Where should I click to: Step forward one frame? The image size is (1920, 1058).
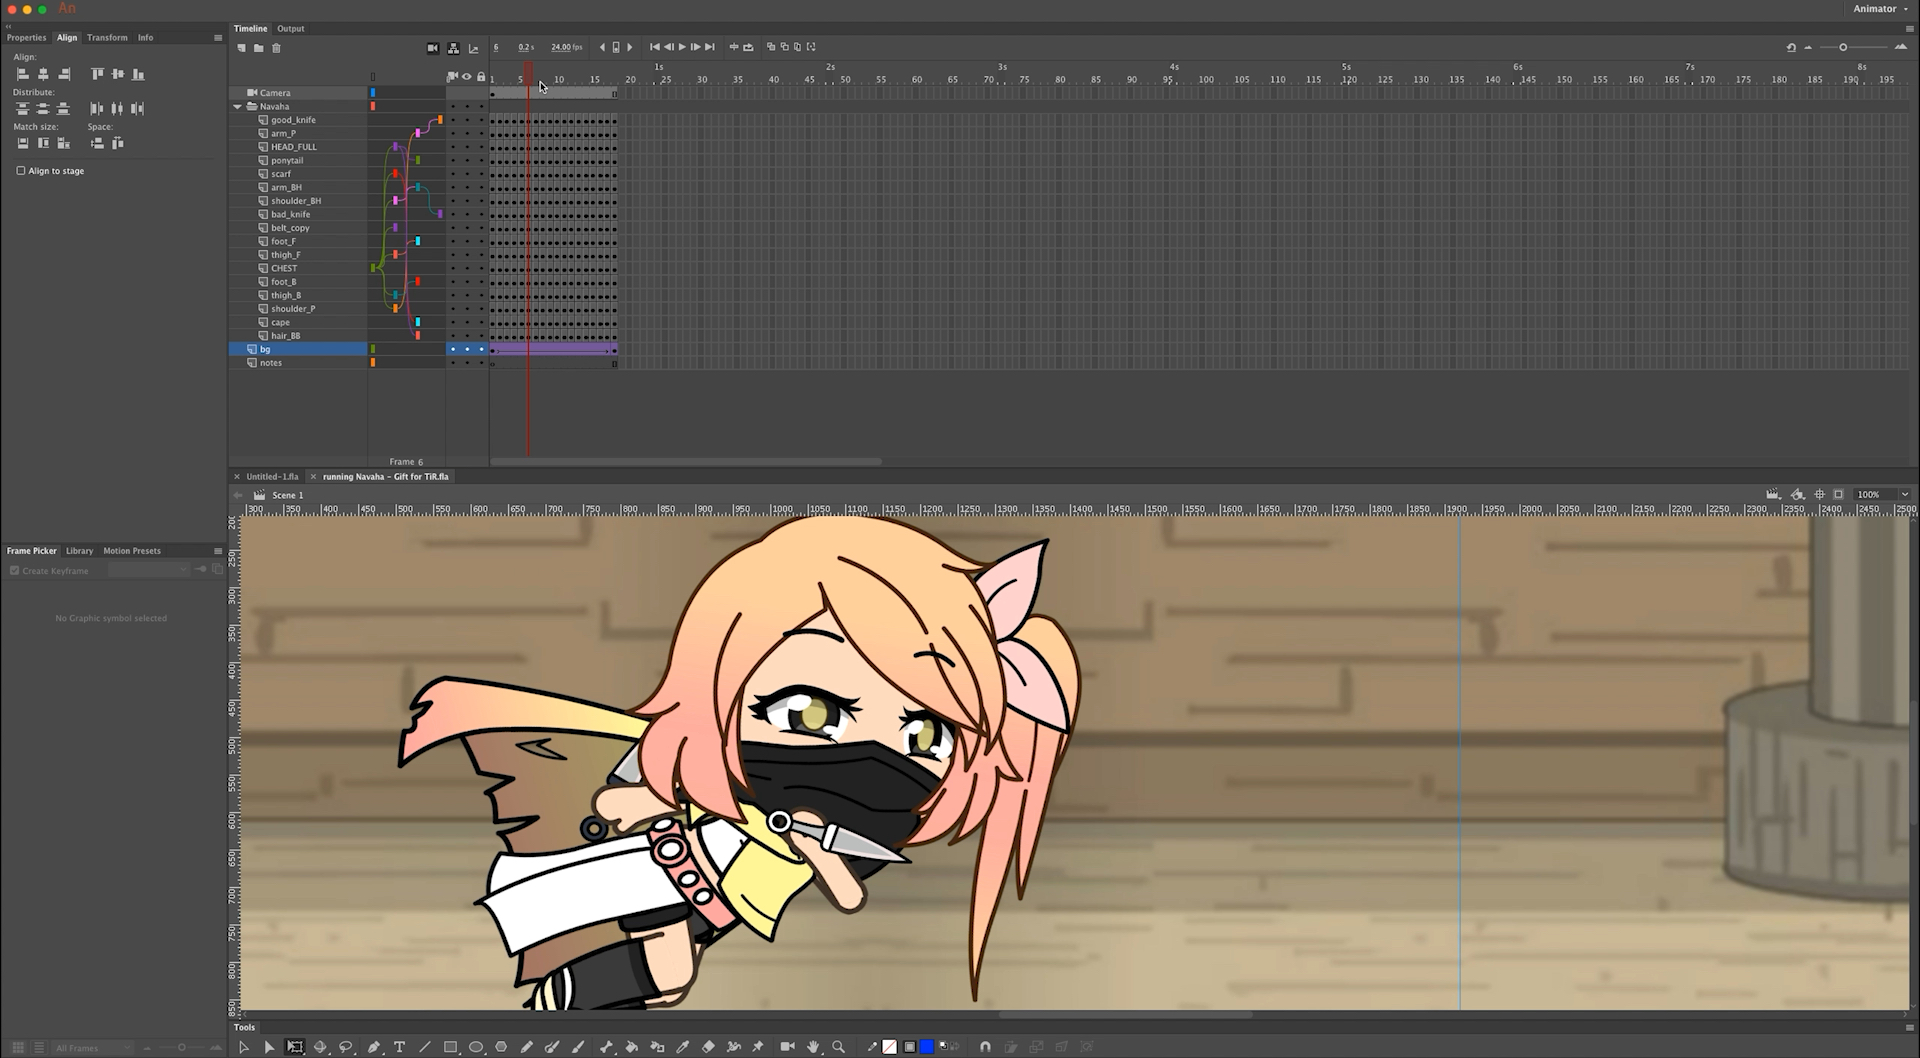(x=696, y=47)
